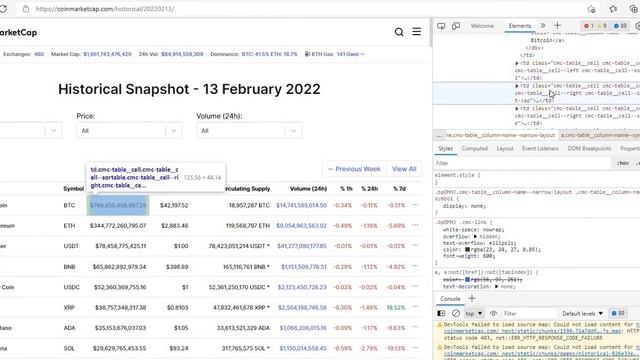Sort by Volume (24h) column header
Image resolution: width=640 pixels, height=360 pixels.
point(308,189)
